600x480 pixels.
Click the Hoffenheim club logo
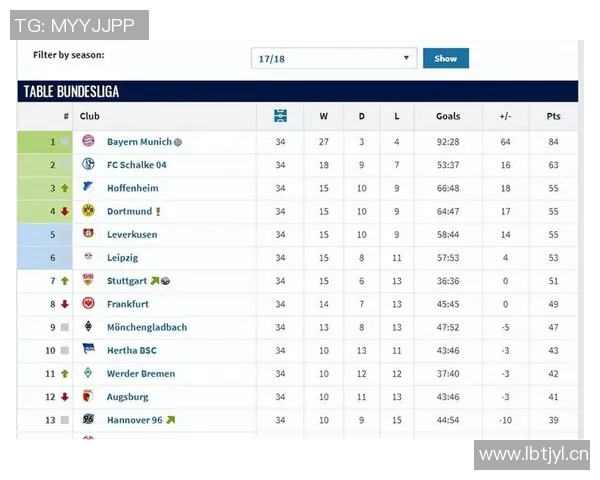(88, 188)
